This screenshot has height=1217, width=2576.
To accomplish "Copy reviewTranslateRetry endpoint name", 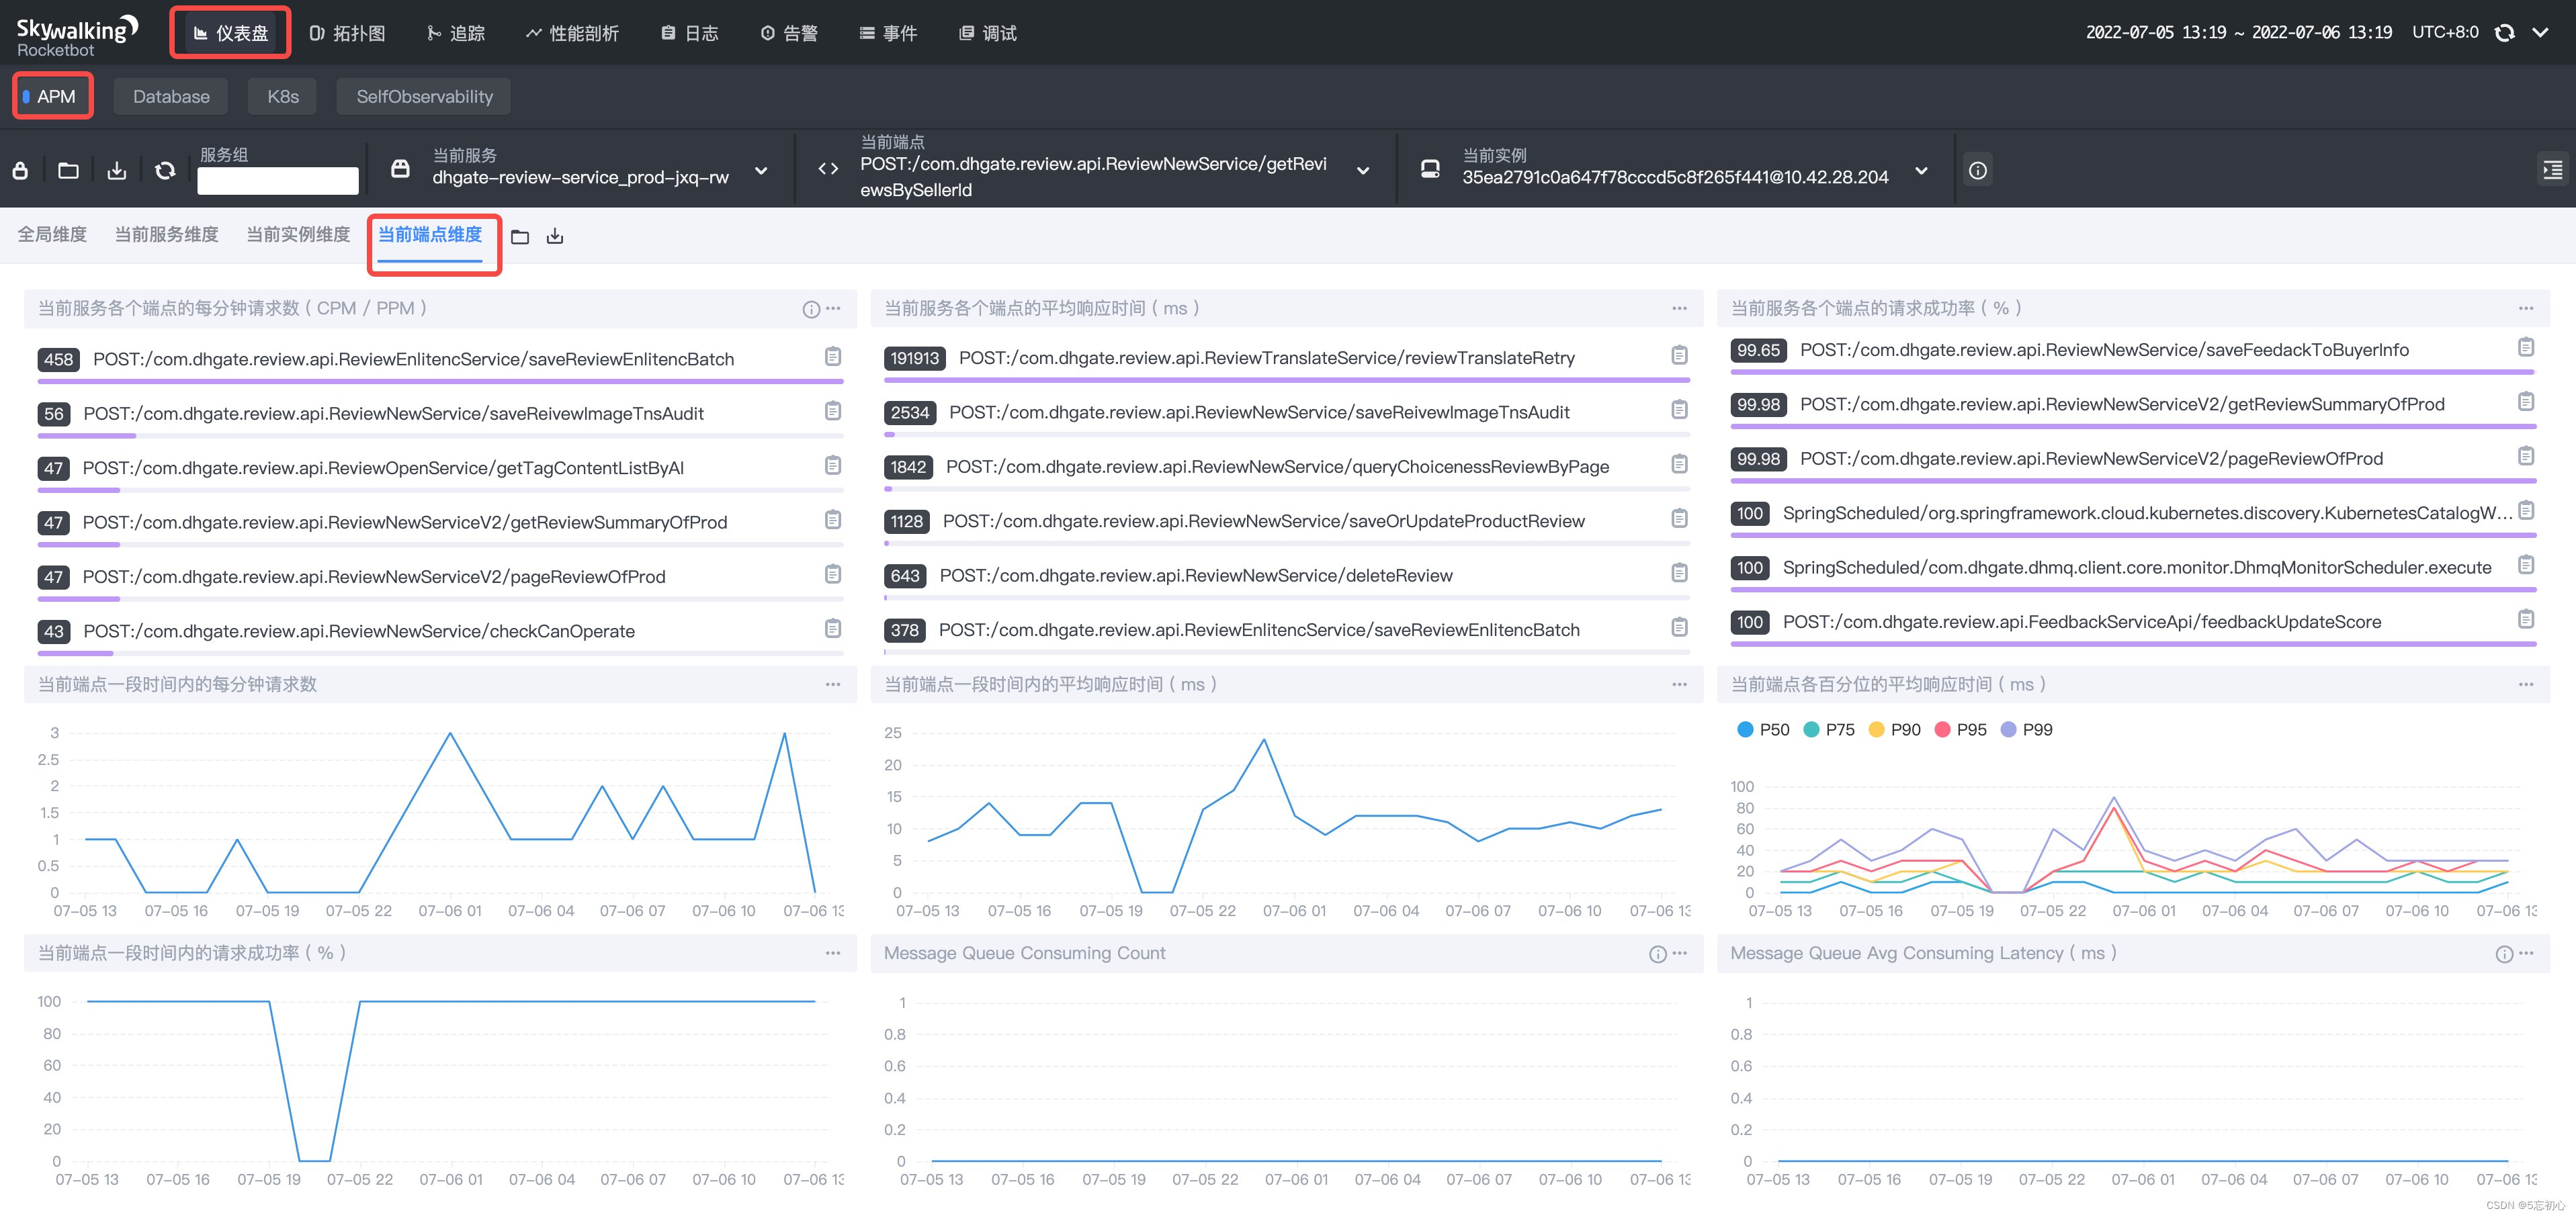I will point(1679,356).
